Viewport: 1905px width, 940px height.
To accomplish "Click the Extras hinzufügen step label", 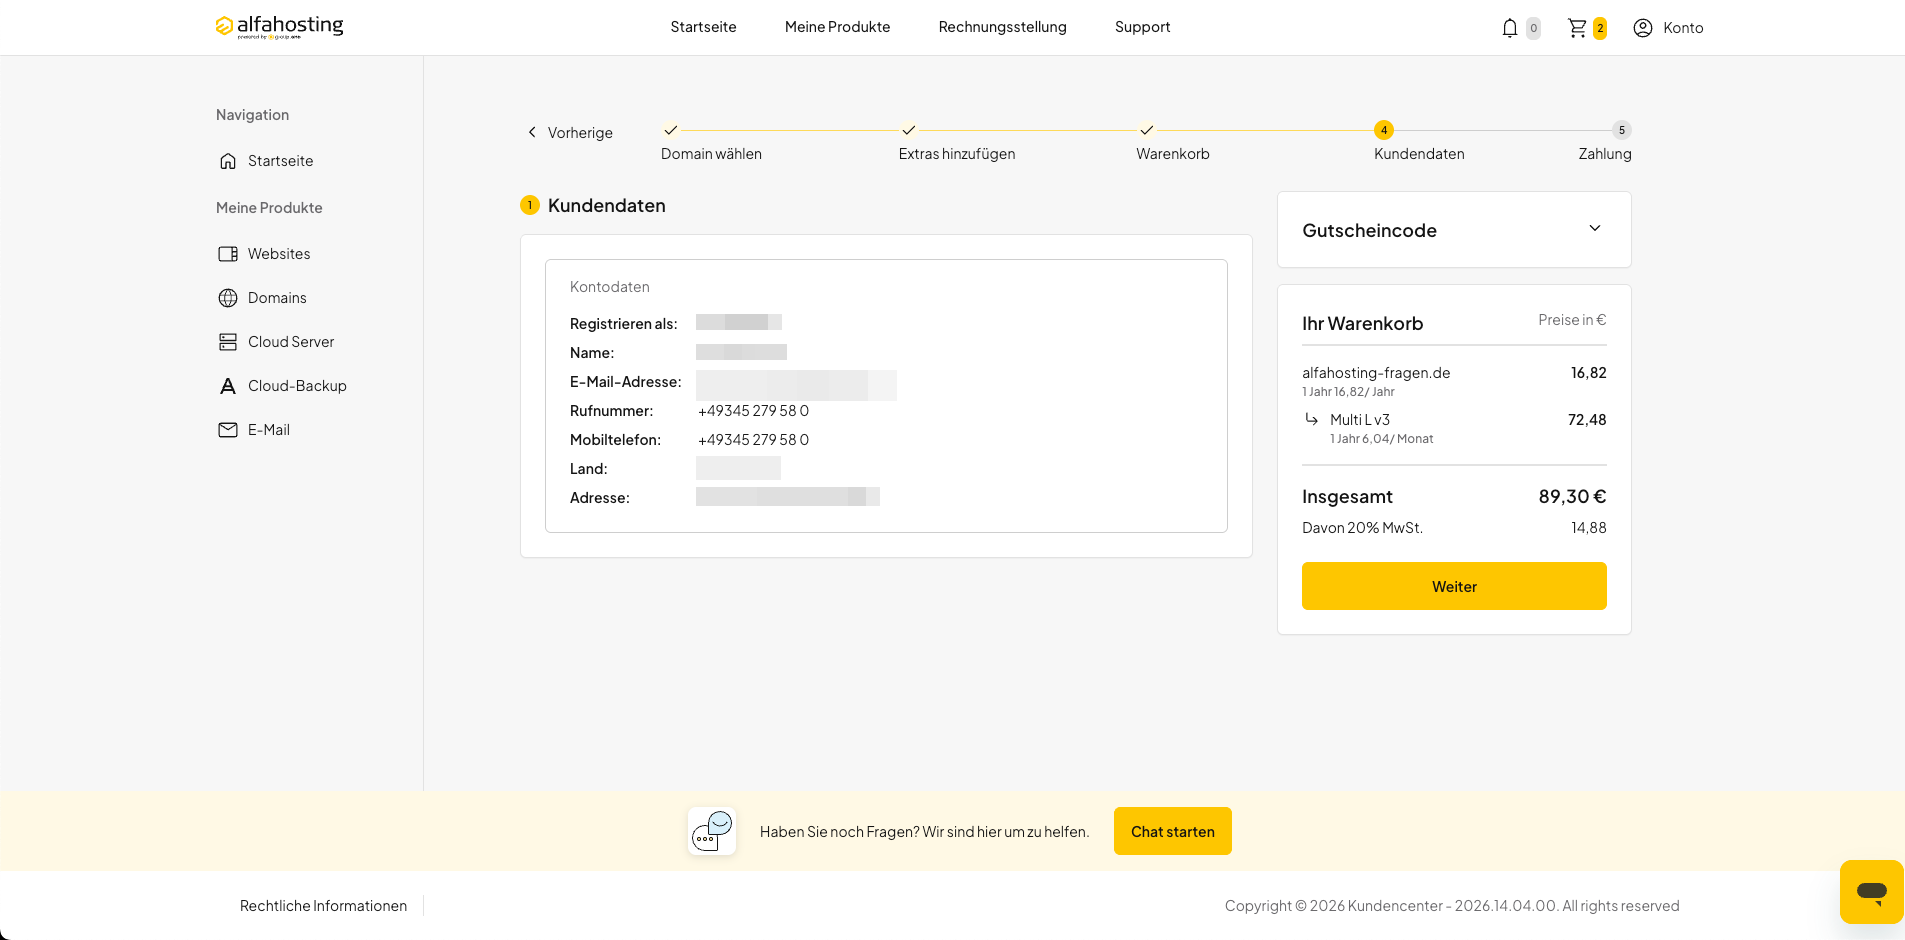I will 957,154.
